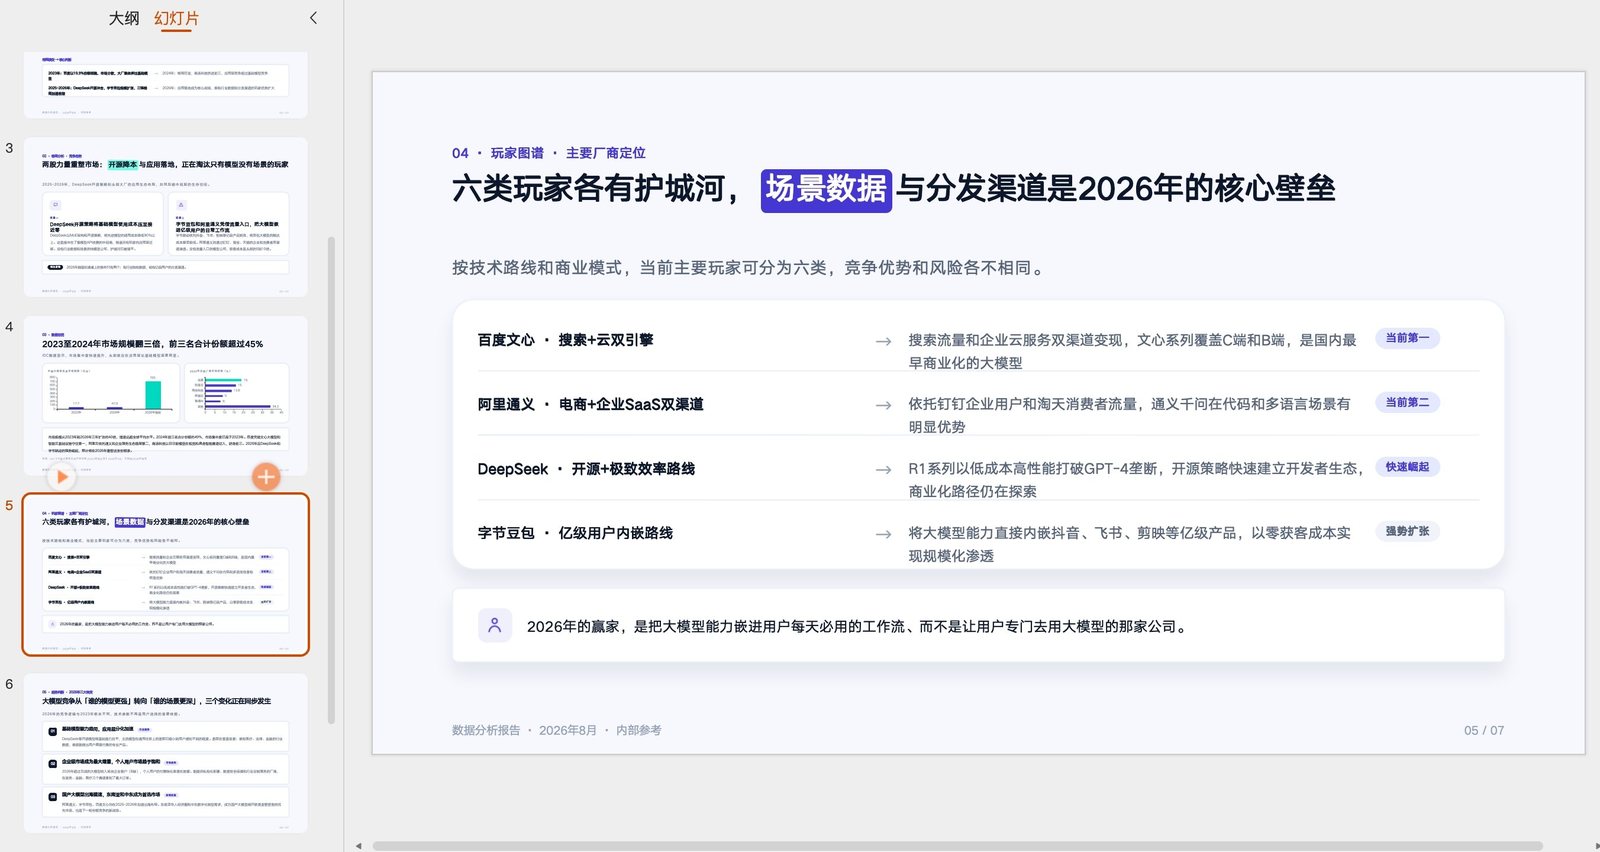Open slide 3 thumbnail about 开源降本
The width and height of the screenshot is (1600, 852).
(x=166, y=217)
